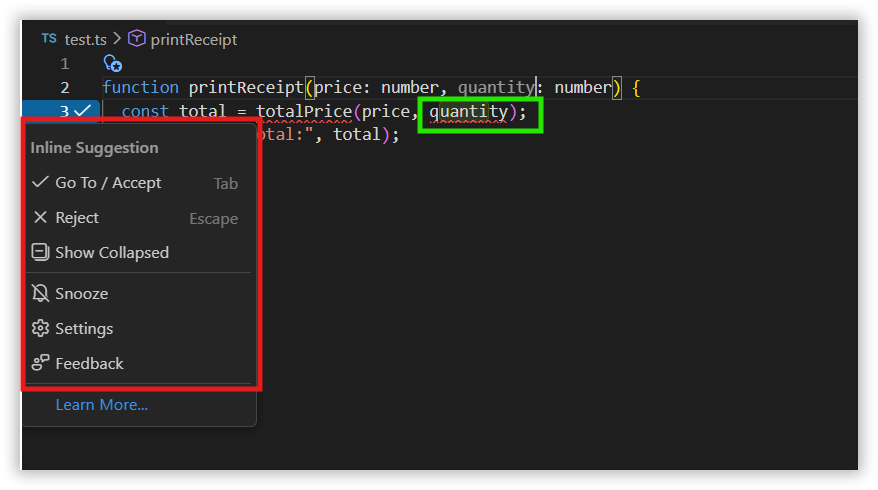Viewport: 878px width, 490px height.
Task: Click the TS file type icon
Action: coord(49,38)
